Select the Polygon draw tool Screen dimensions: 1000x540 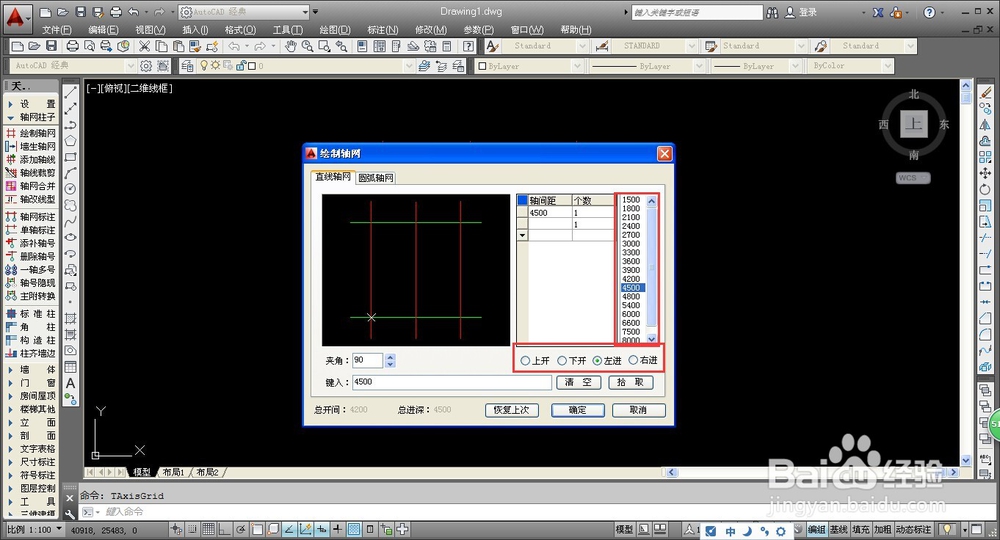coord(71,141)
